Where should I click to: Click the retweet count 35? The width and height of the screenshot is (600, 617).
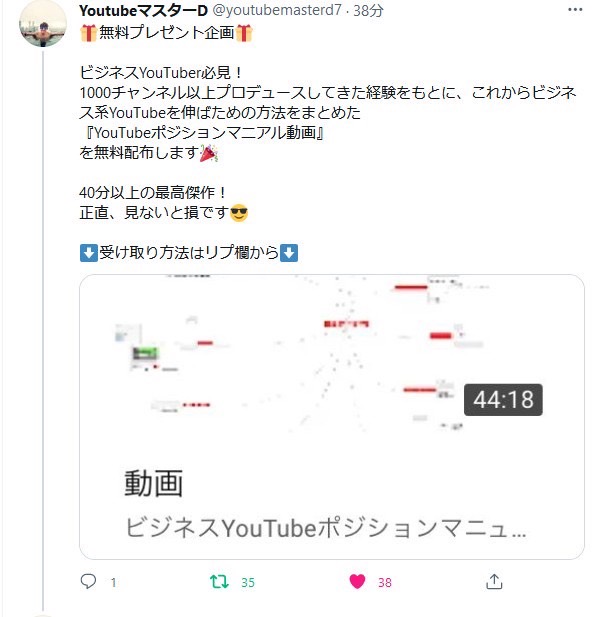tap(248, 582)
